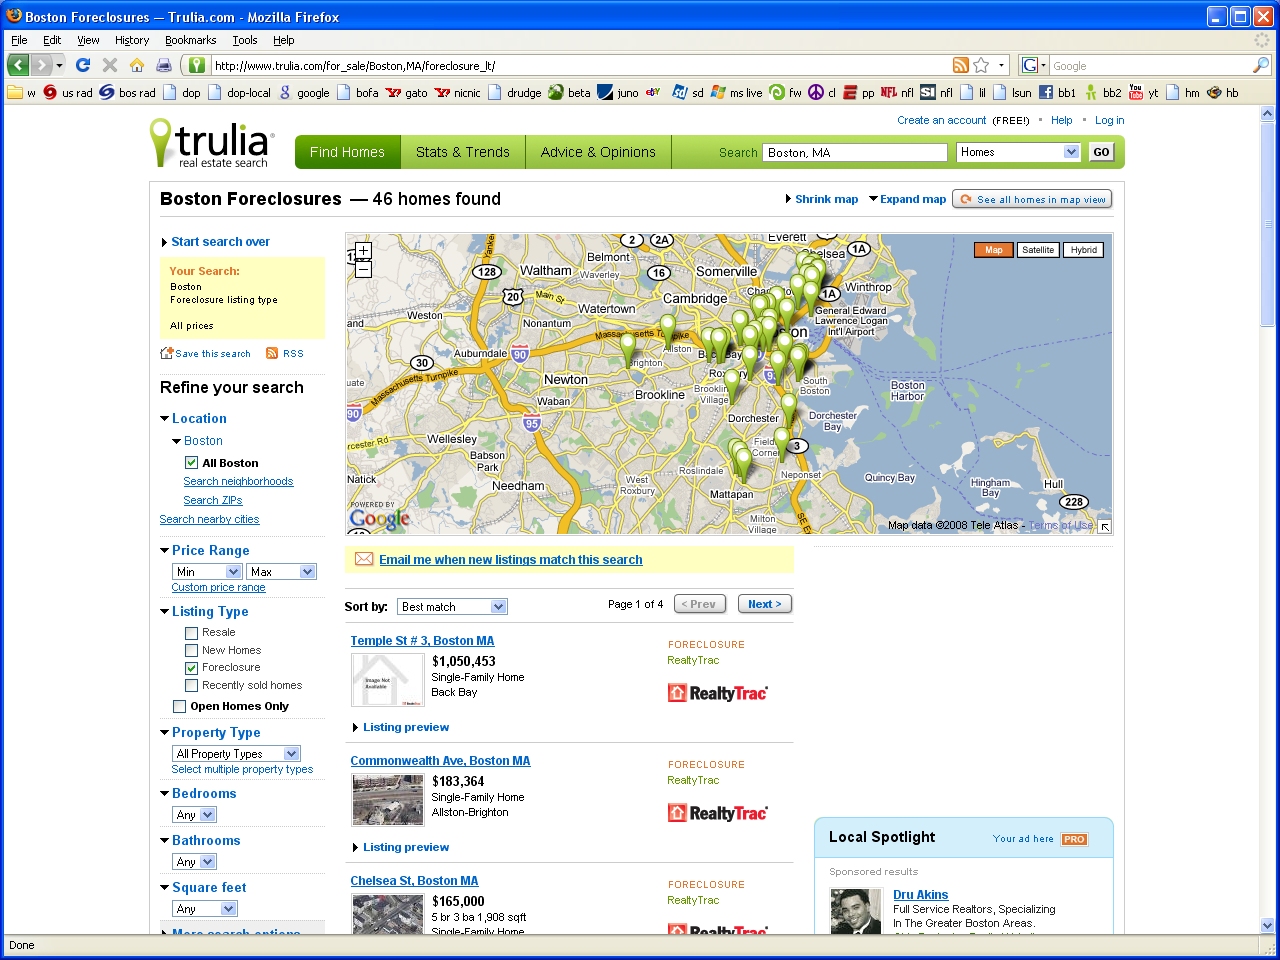
Task: Click the Next page button
Action: [765, 604]
